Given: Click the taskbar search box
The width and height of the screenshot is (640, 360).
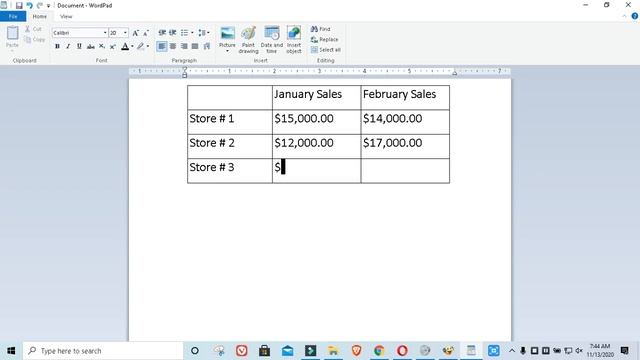Looking at the screenshot, I should tap(103, 351).
